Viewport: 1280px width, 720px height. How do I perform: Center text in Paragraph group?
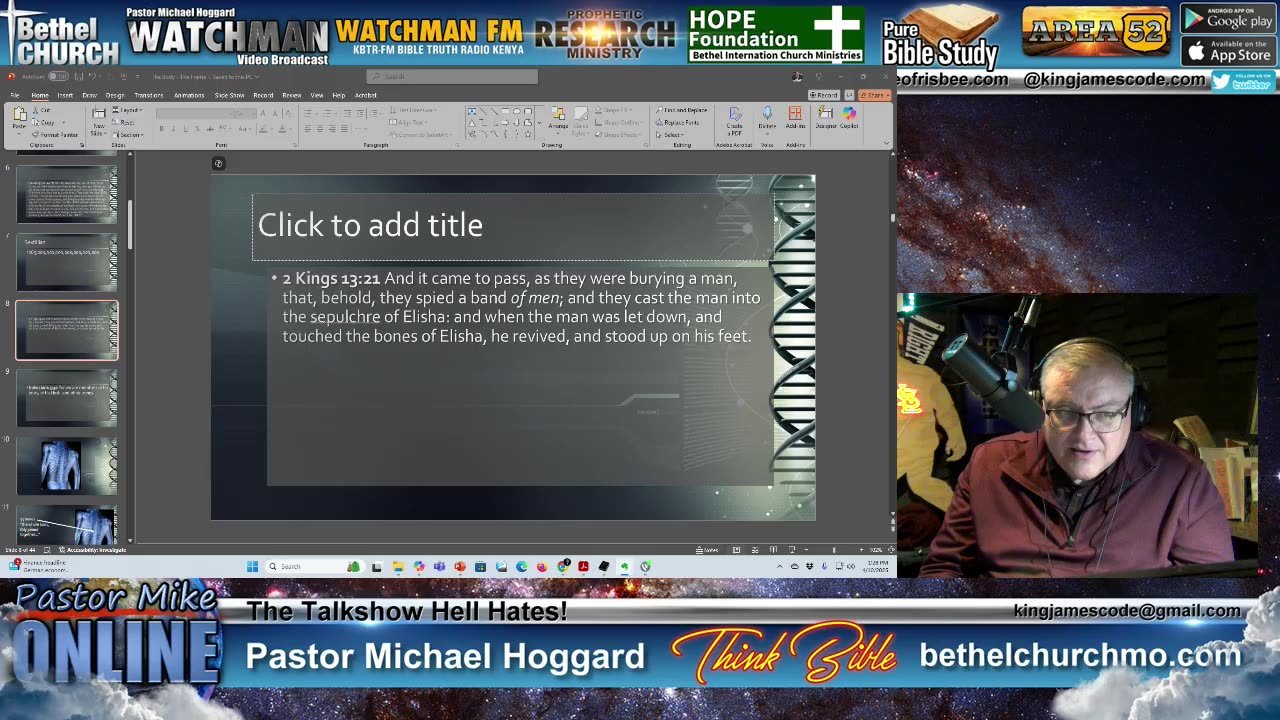click(x=320, y=128)
